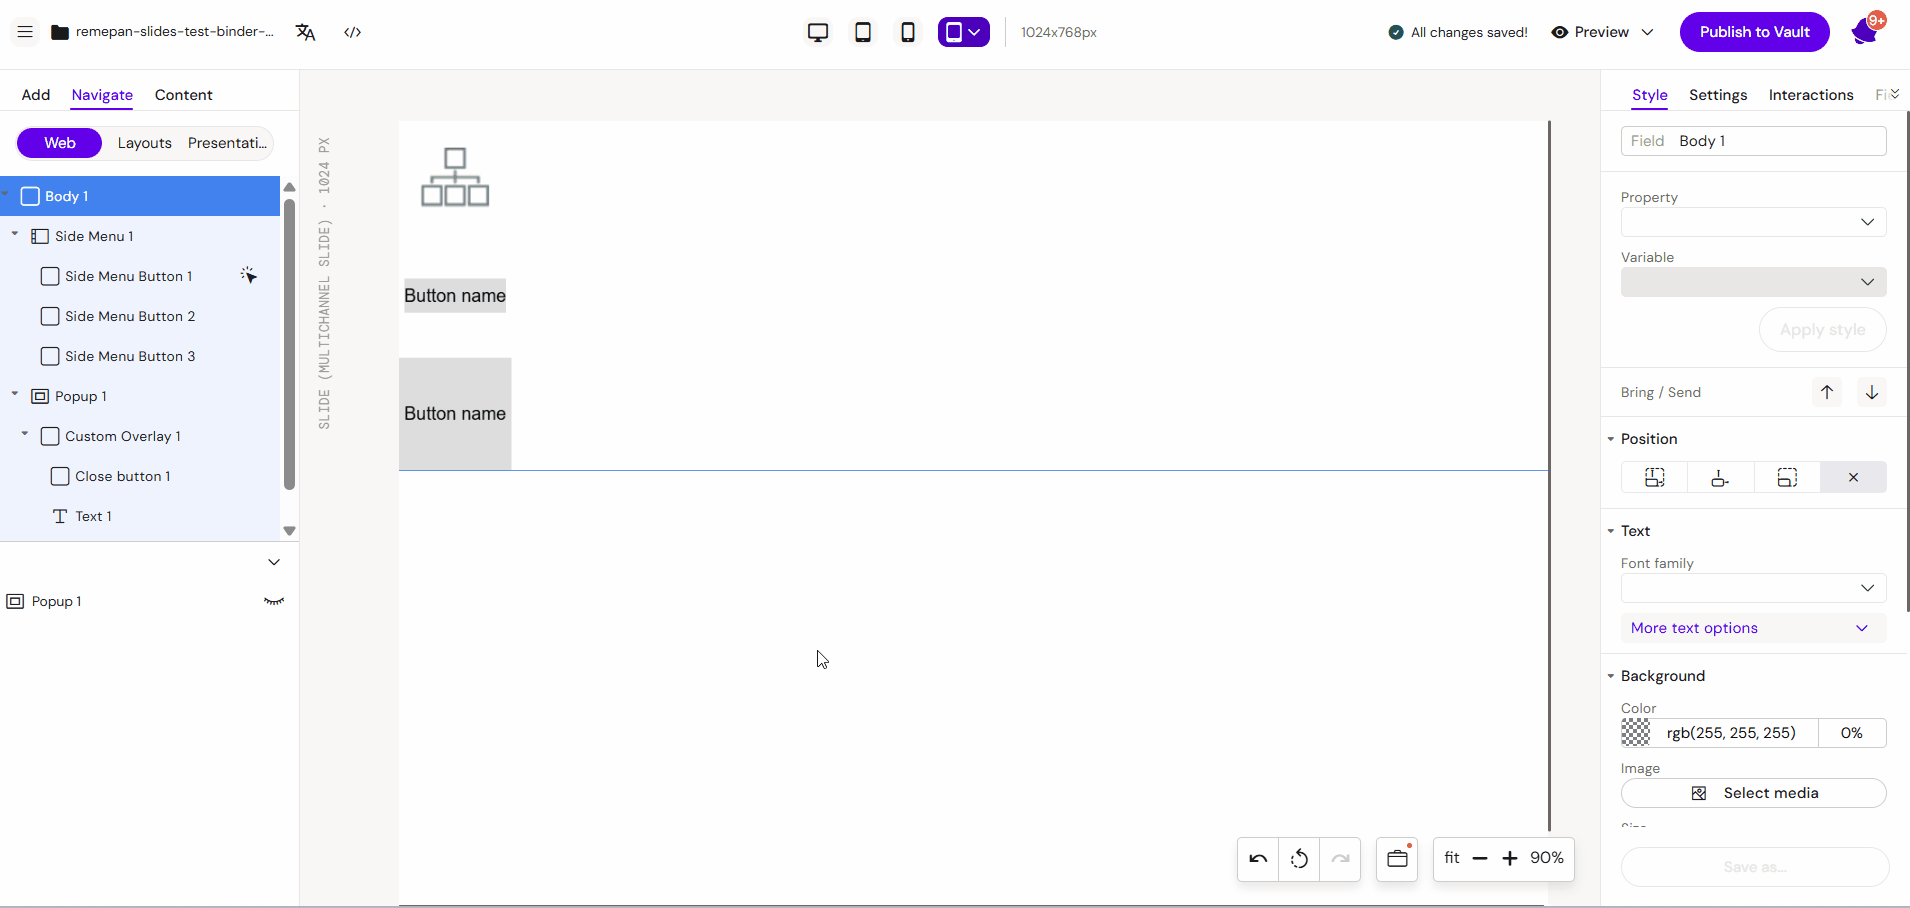This screenshot has width=1910, height=908.
Task: Switch to tablet device view
Action: click(x=863, y=32)
